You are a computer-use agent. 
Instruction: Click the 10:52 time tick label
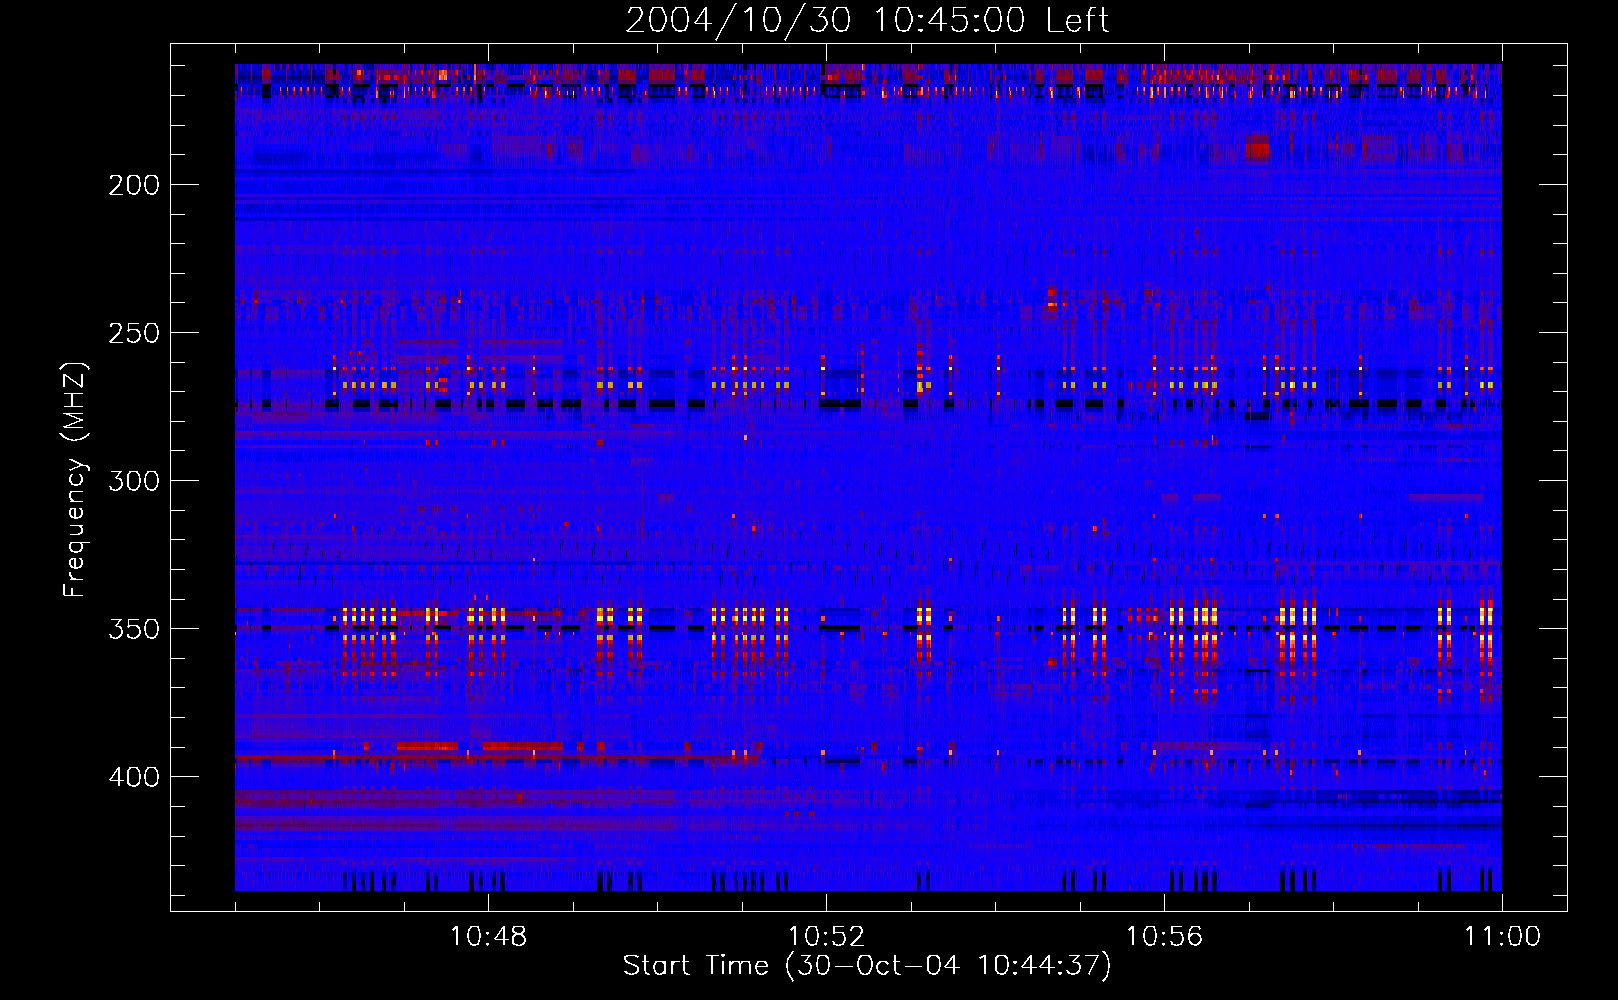[826, 936]
